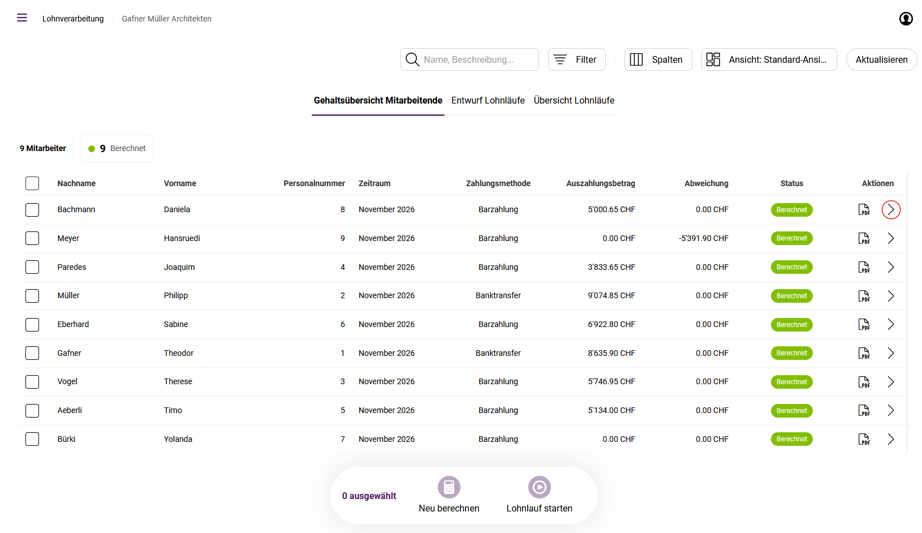Click the 9'074.85 CHF payout amount

[611, 296]
